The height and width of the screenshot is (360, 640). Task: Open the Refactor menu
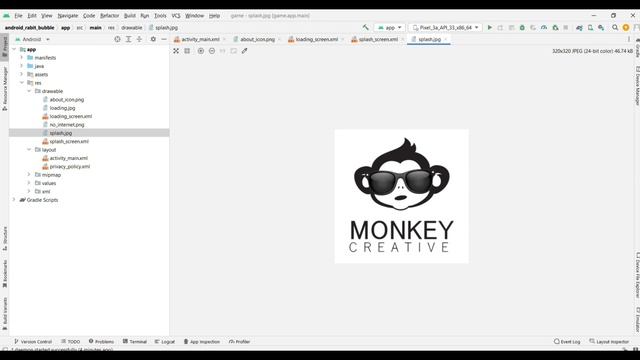click(x=109, y=16)
